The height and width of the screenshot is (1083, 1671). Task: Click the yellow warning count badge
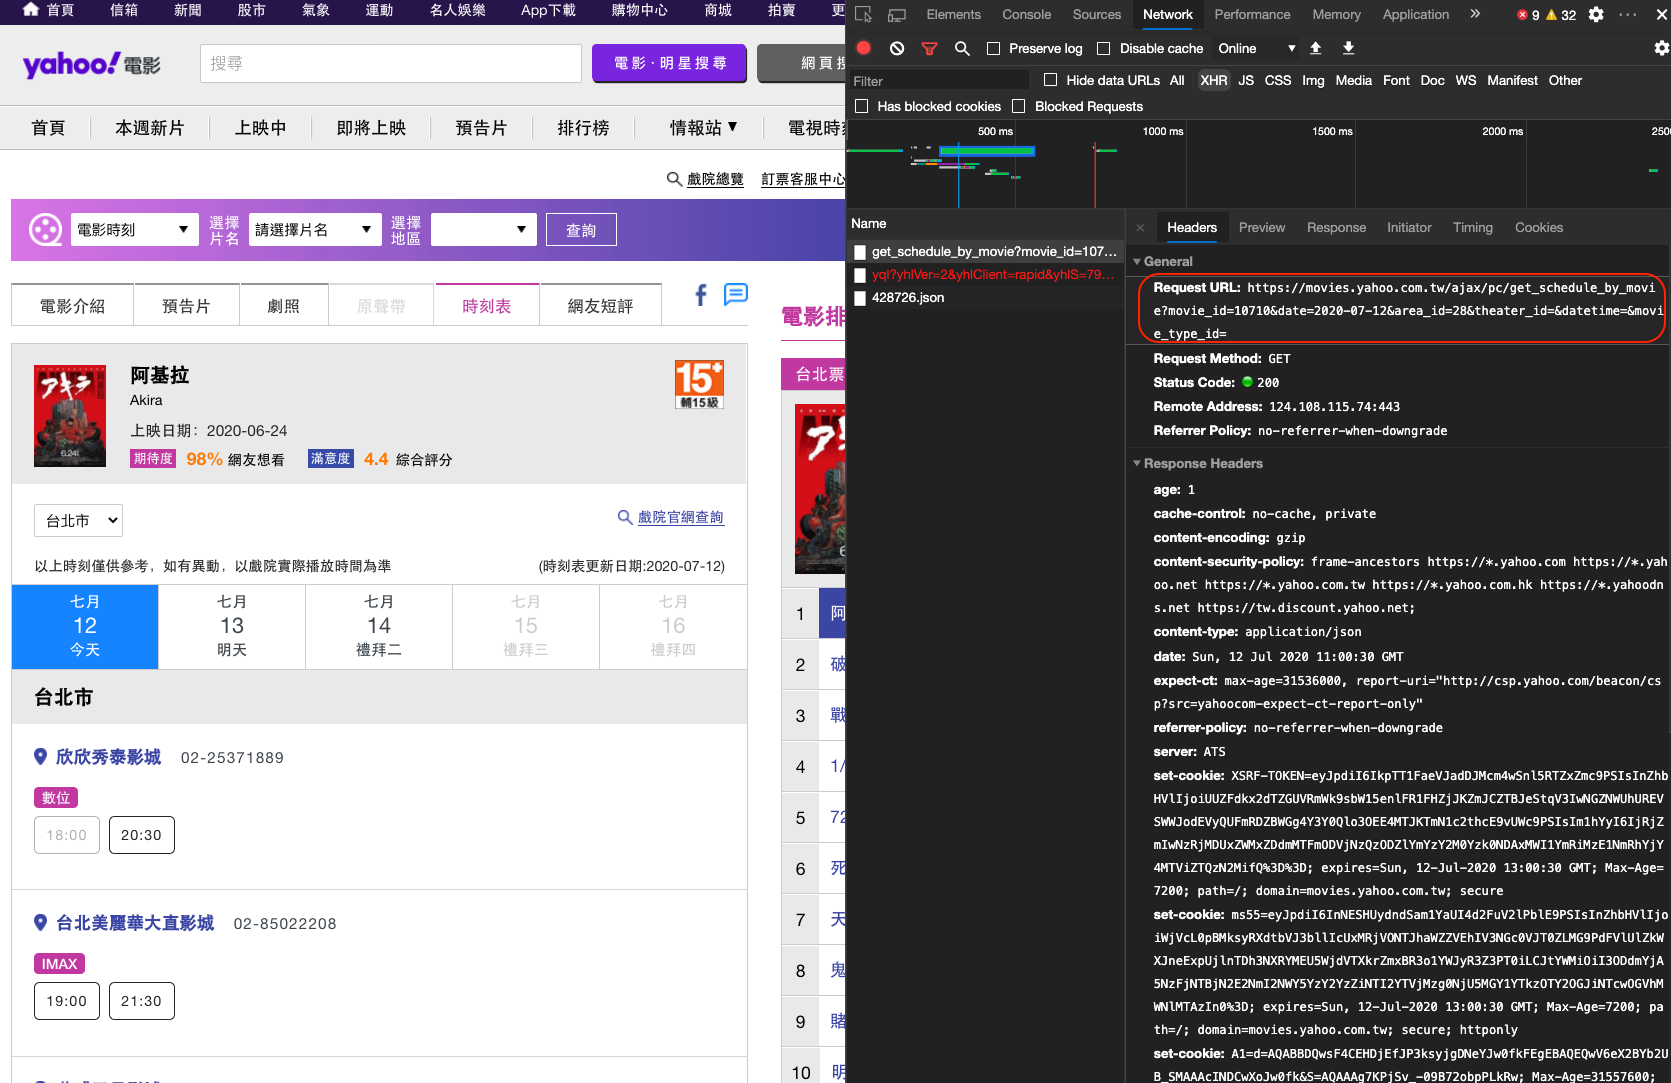[x=1561, y=15]
